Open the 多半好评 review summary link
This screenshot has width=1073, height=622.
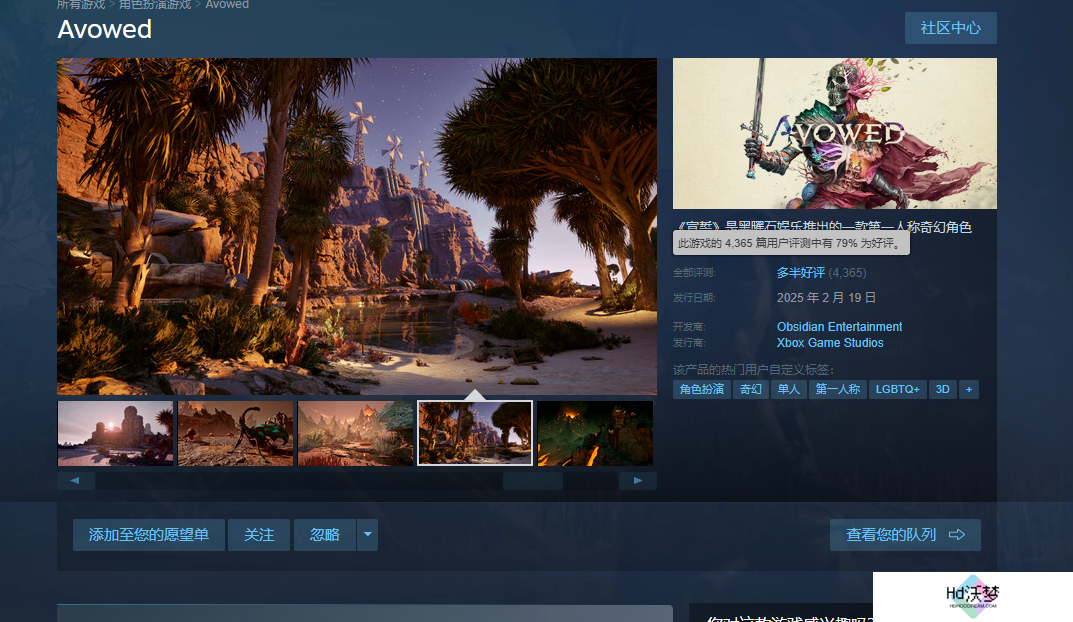pyautogui.click(x=801, y=272)
